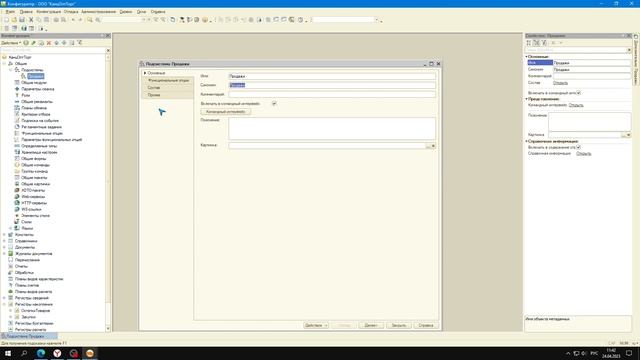Click into the Пояснение text area in dialog
Screen dimensions: 640x360
tap(332, 129)
